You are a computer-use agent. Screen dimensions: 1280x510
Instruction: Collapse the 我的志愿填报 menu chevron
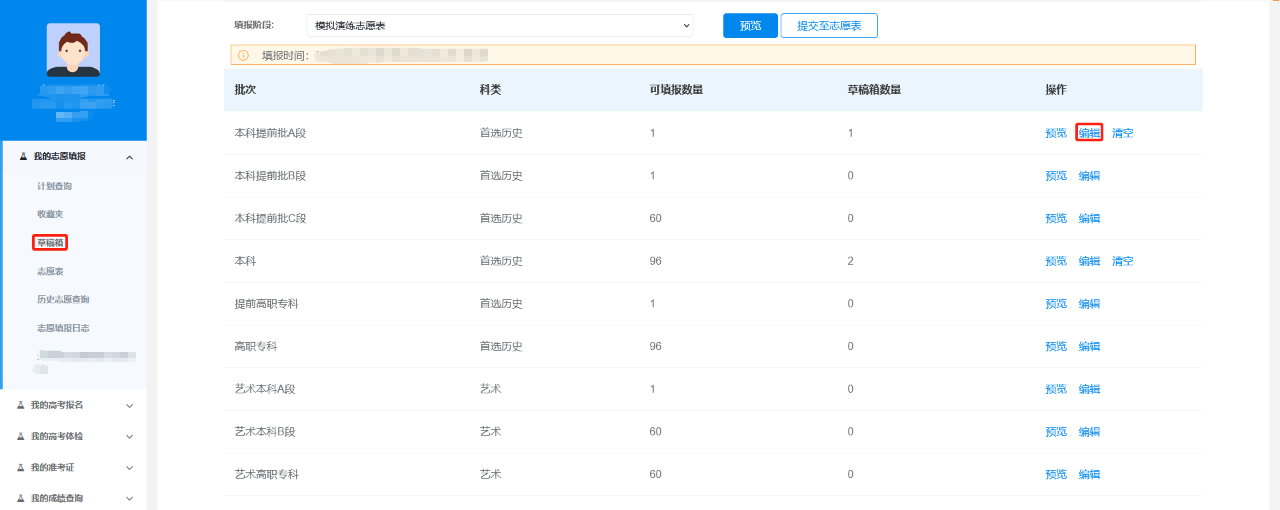pos(129,157)
